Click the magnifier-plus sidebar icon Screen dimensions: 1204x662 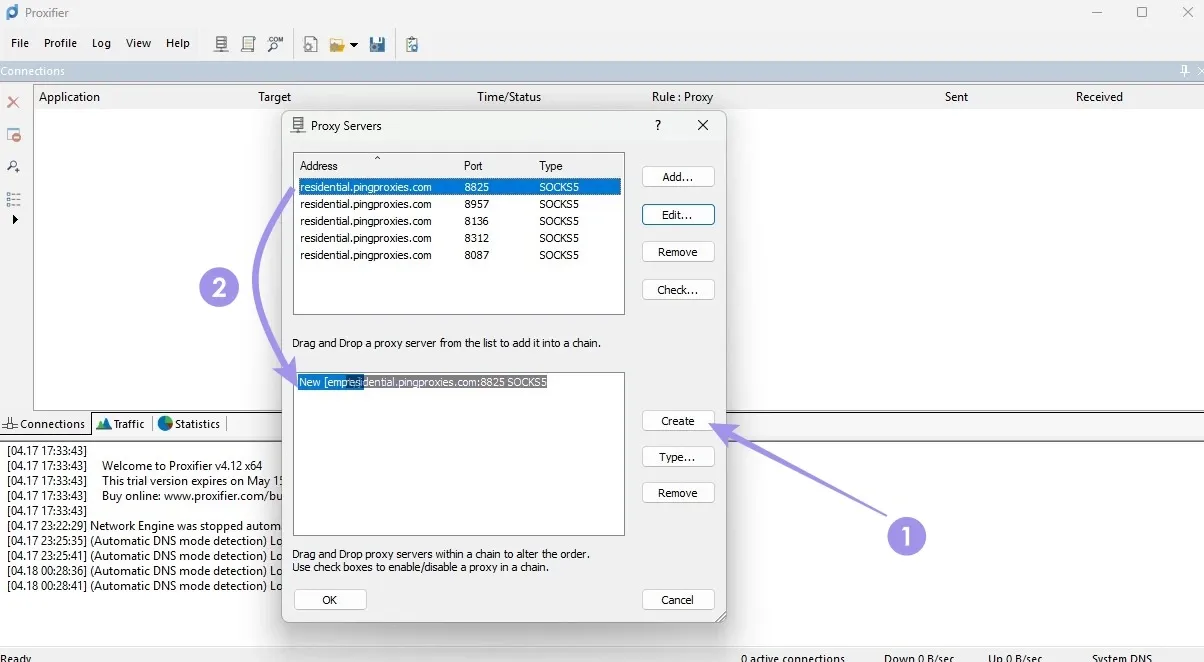(13, 167)
